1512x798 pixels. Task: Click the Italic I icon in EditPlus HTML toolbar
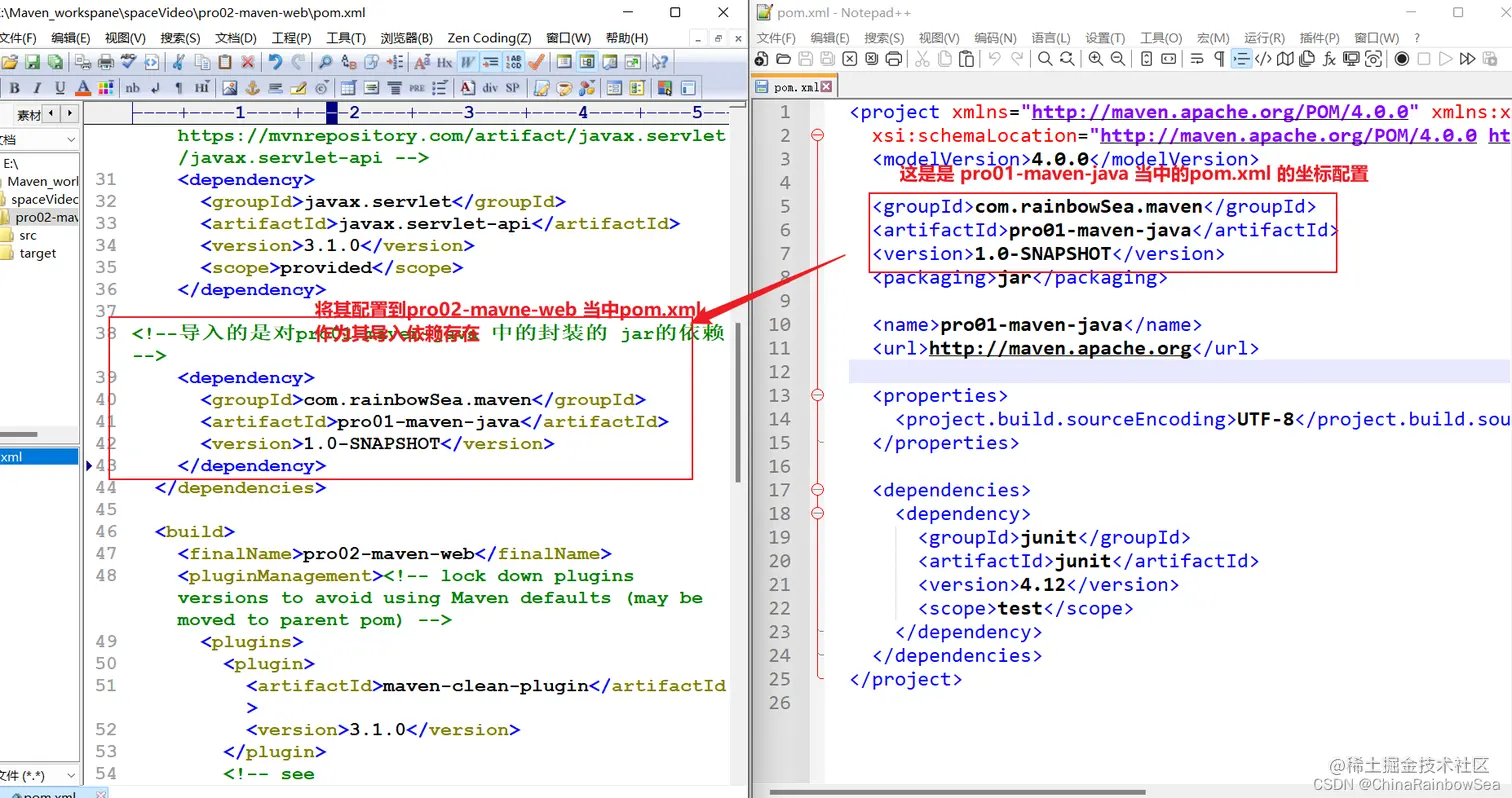click(x=37, y=88)
